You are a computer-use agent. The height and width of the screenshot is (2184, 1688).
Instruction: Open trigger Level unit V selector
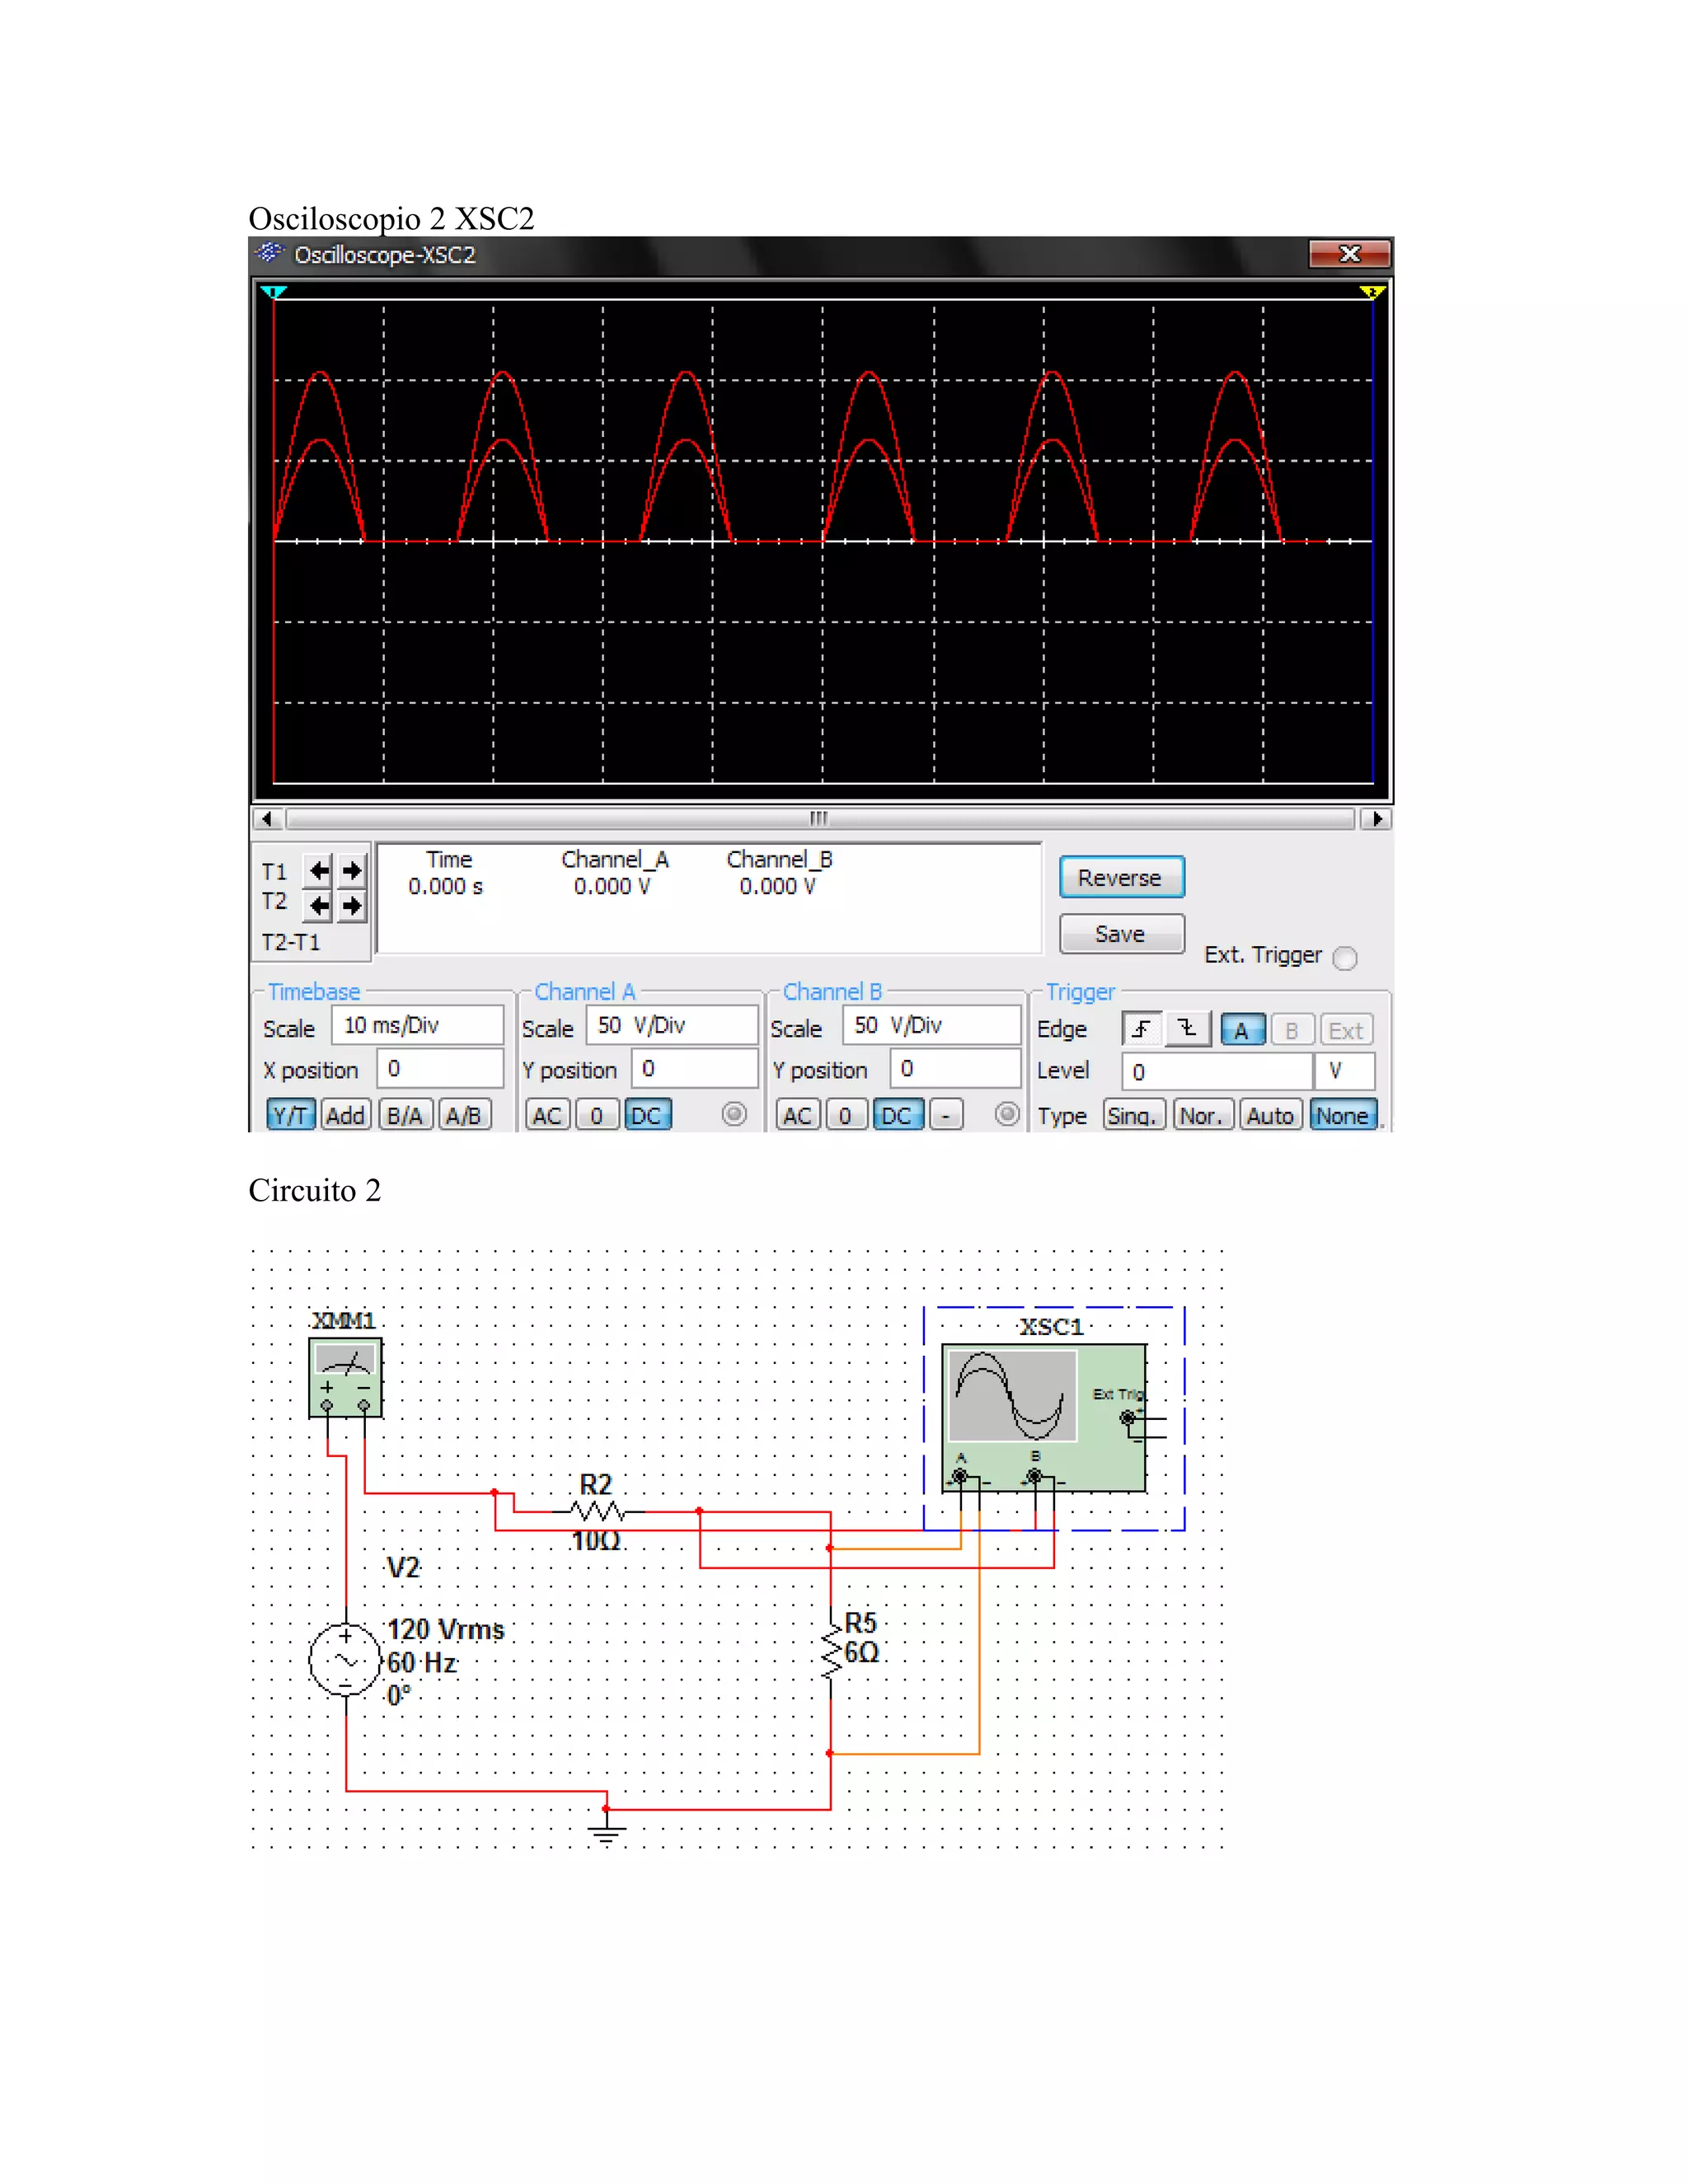pyautogui.click(x=1344, y=1071)
